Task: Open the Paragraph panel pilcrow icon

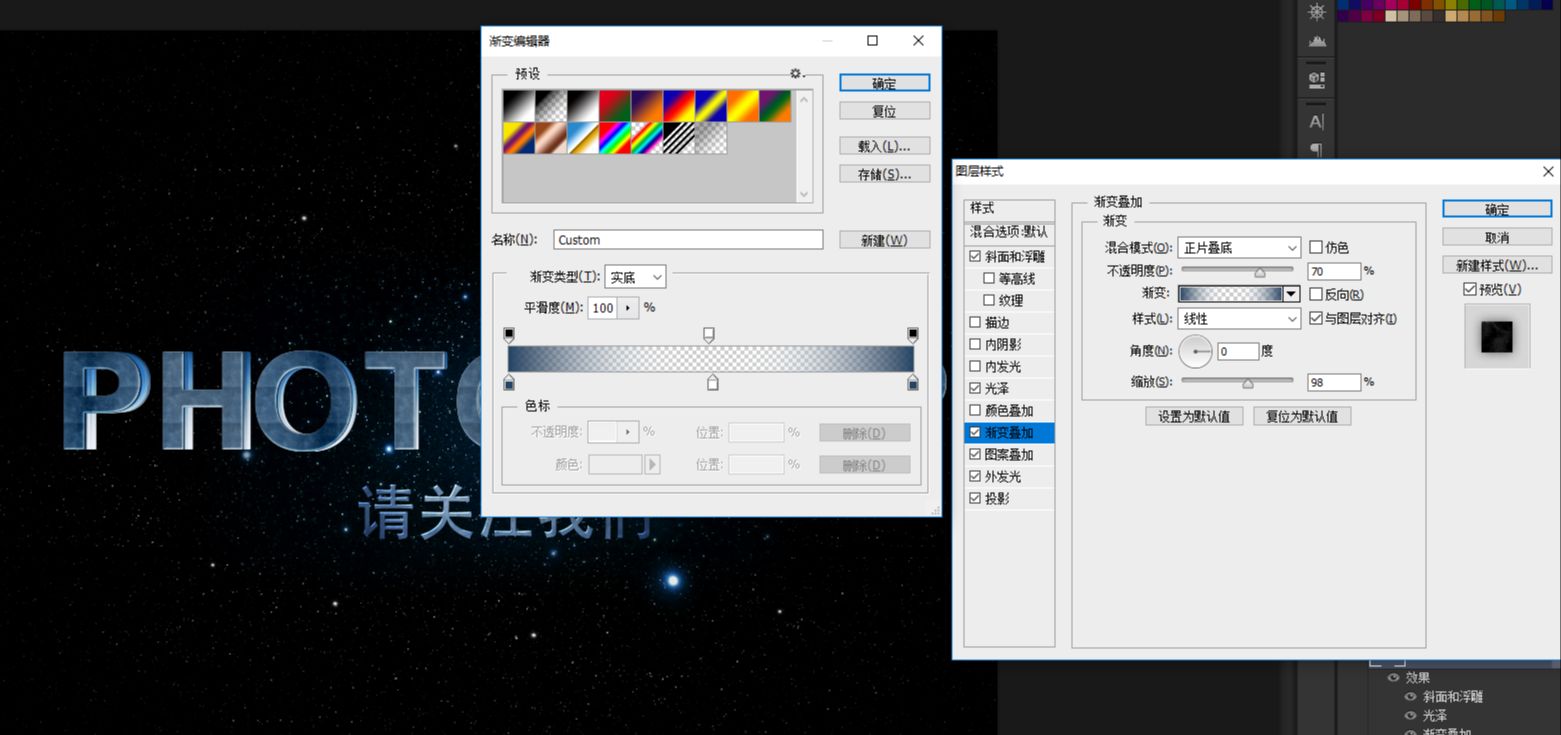Action: tap(1317, 149)
